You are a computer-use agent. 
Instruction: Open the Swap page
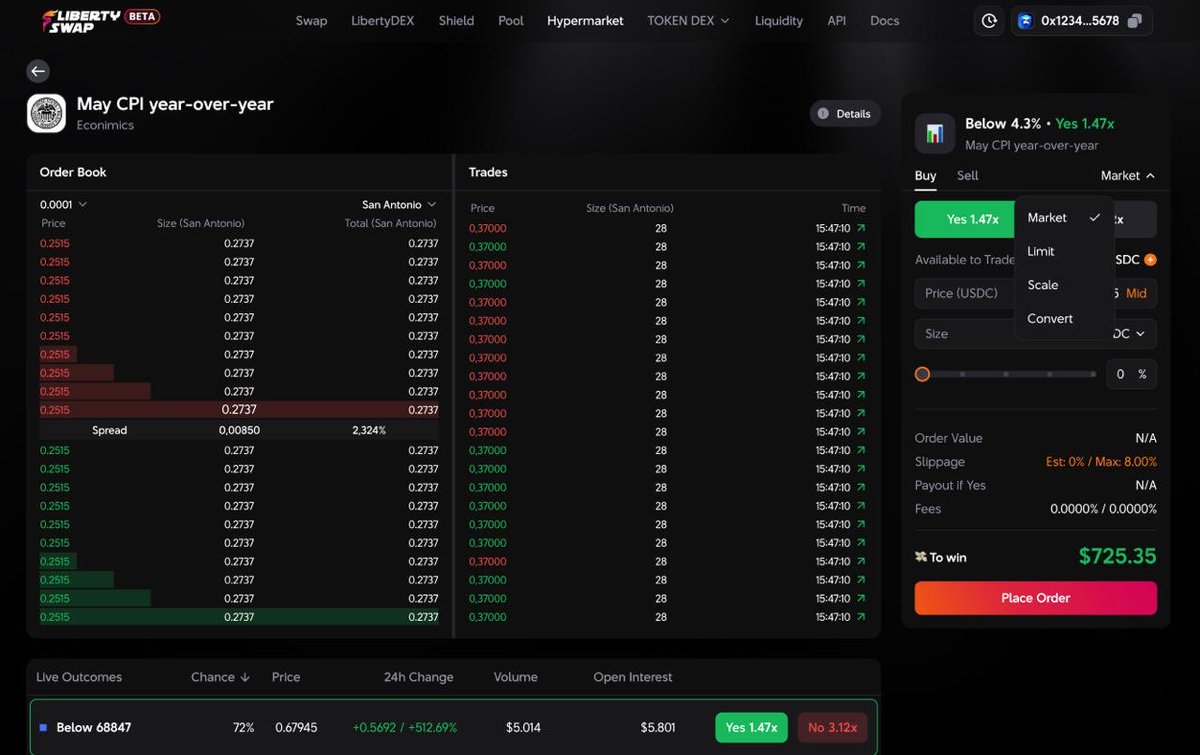(311, 20)
